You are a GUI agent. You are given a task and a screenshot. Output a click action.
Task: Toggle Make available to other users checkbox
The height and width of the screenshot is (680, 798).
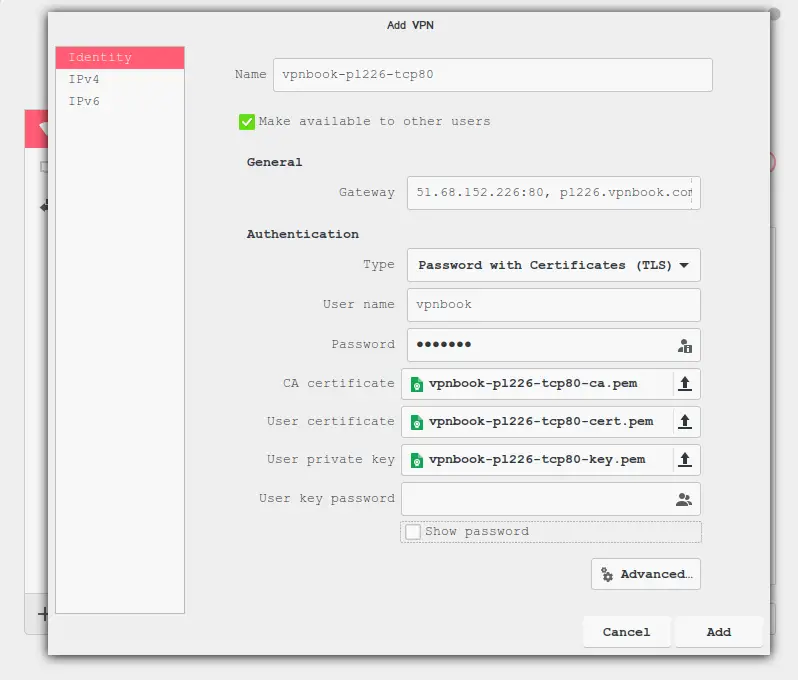click(247, 122)
